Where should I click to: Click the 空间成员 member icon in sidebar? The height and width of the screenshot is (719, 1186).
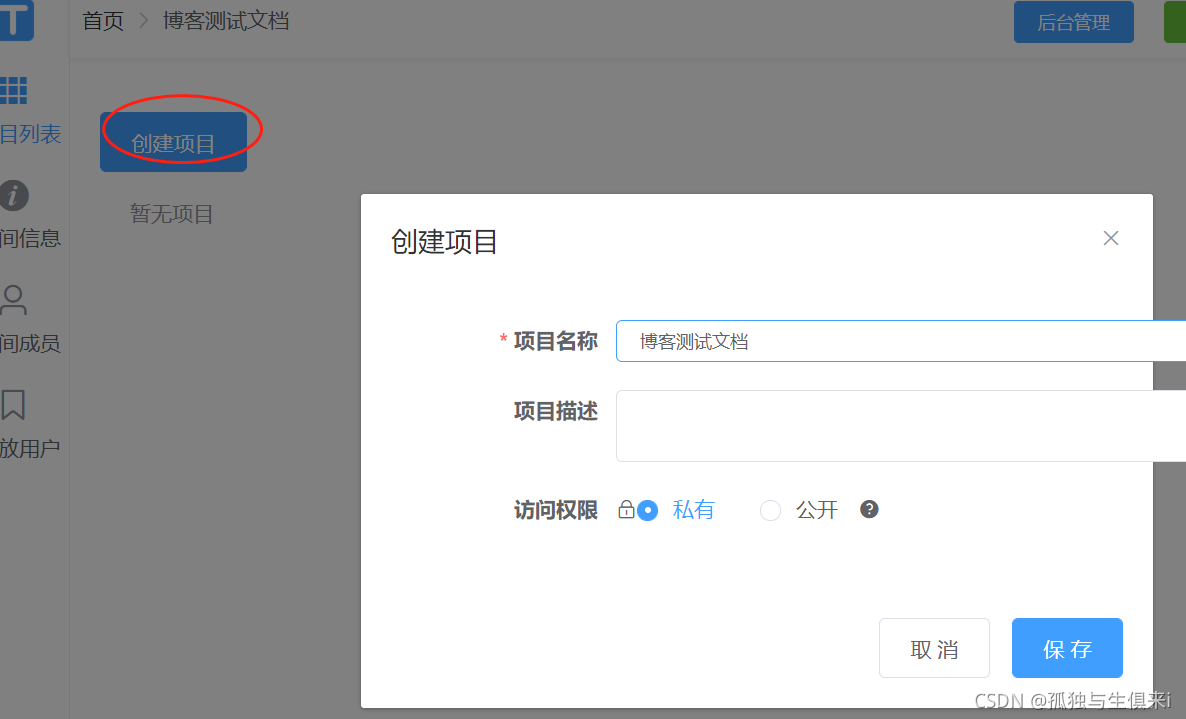click(14, 300)
